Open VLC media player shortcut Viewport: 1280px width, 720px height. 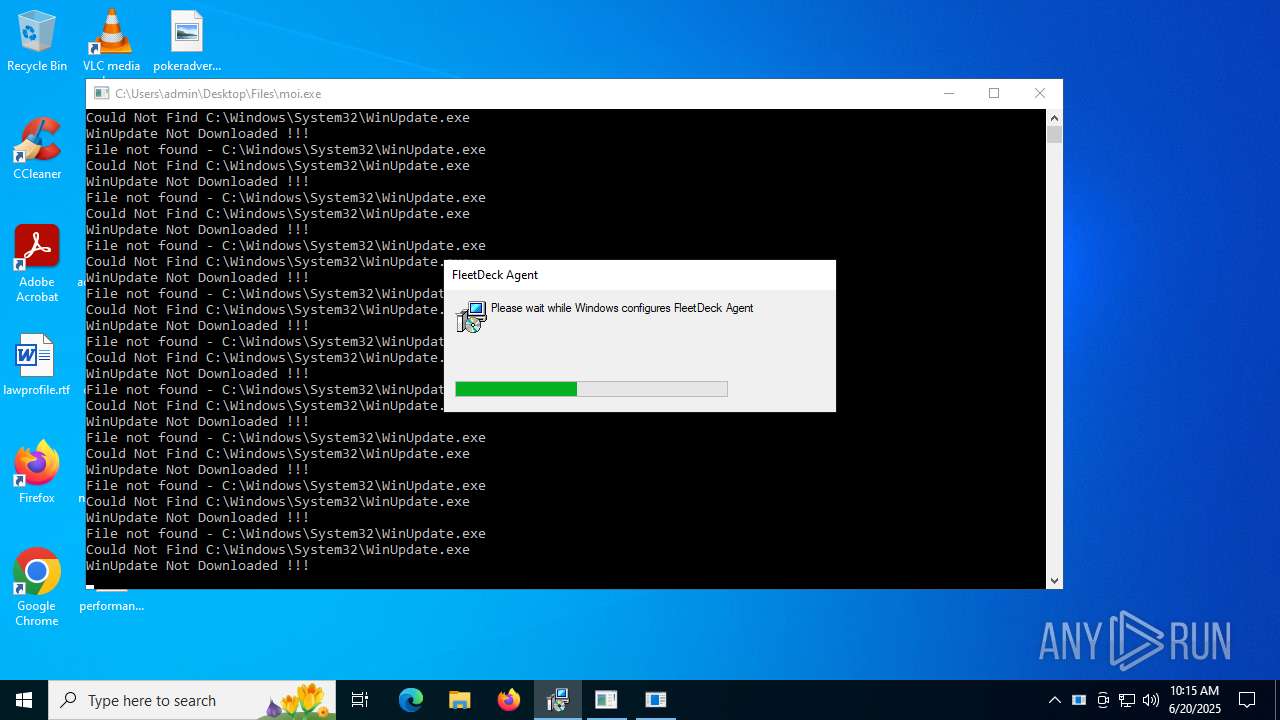(x=111, y=40)
